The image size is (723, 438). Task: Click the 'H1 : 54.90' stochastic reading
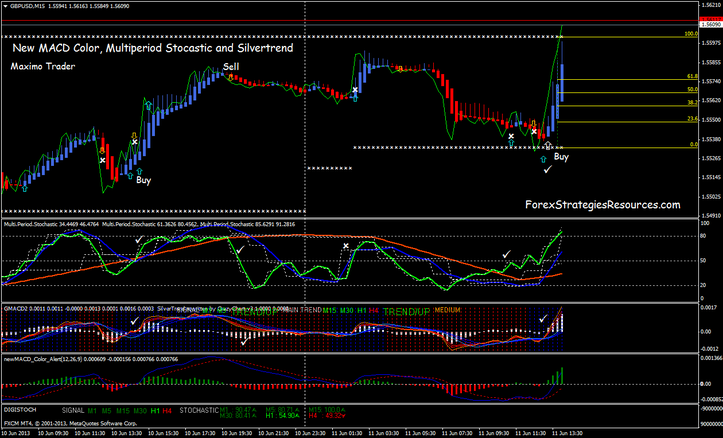282,416
